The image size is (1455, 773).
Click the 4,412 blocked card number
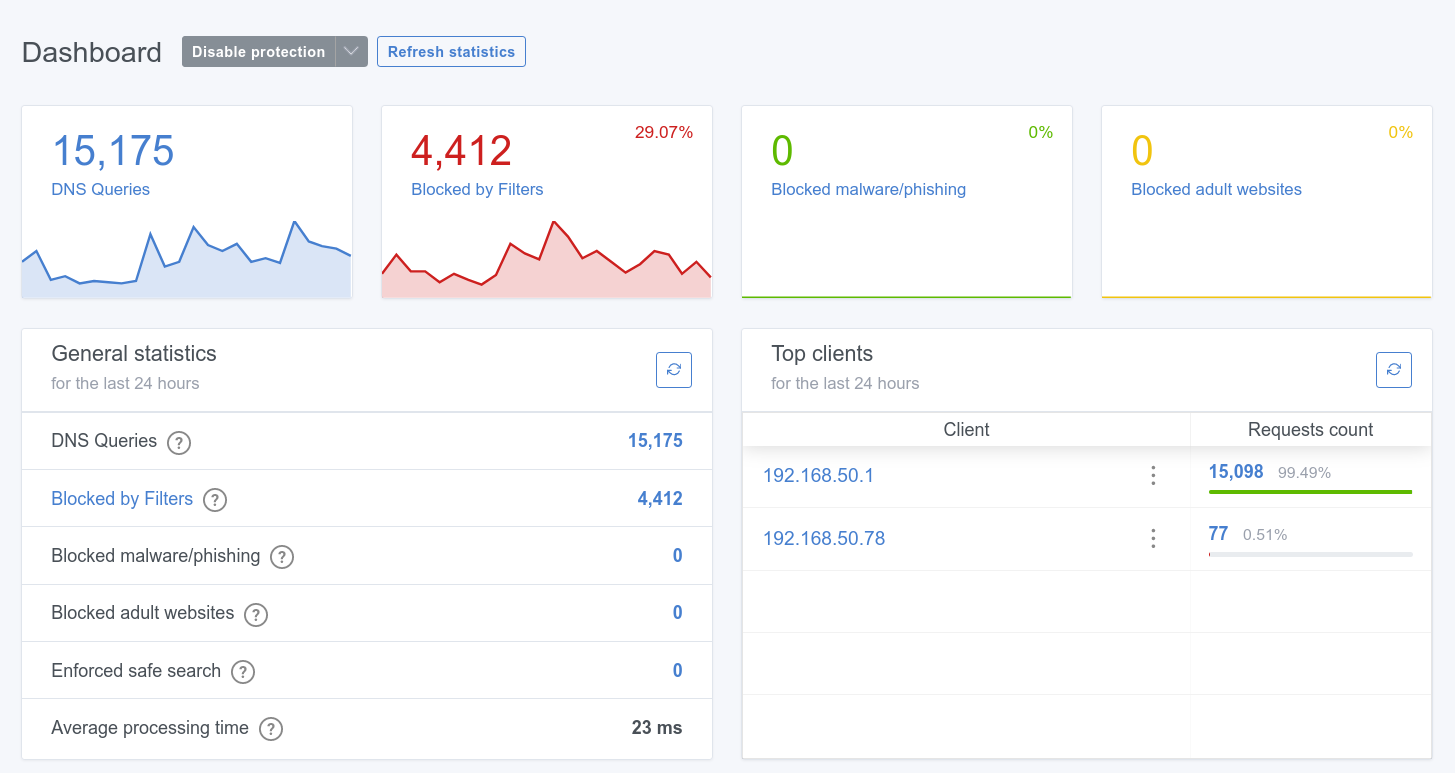point(461,151)
